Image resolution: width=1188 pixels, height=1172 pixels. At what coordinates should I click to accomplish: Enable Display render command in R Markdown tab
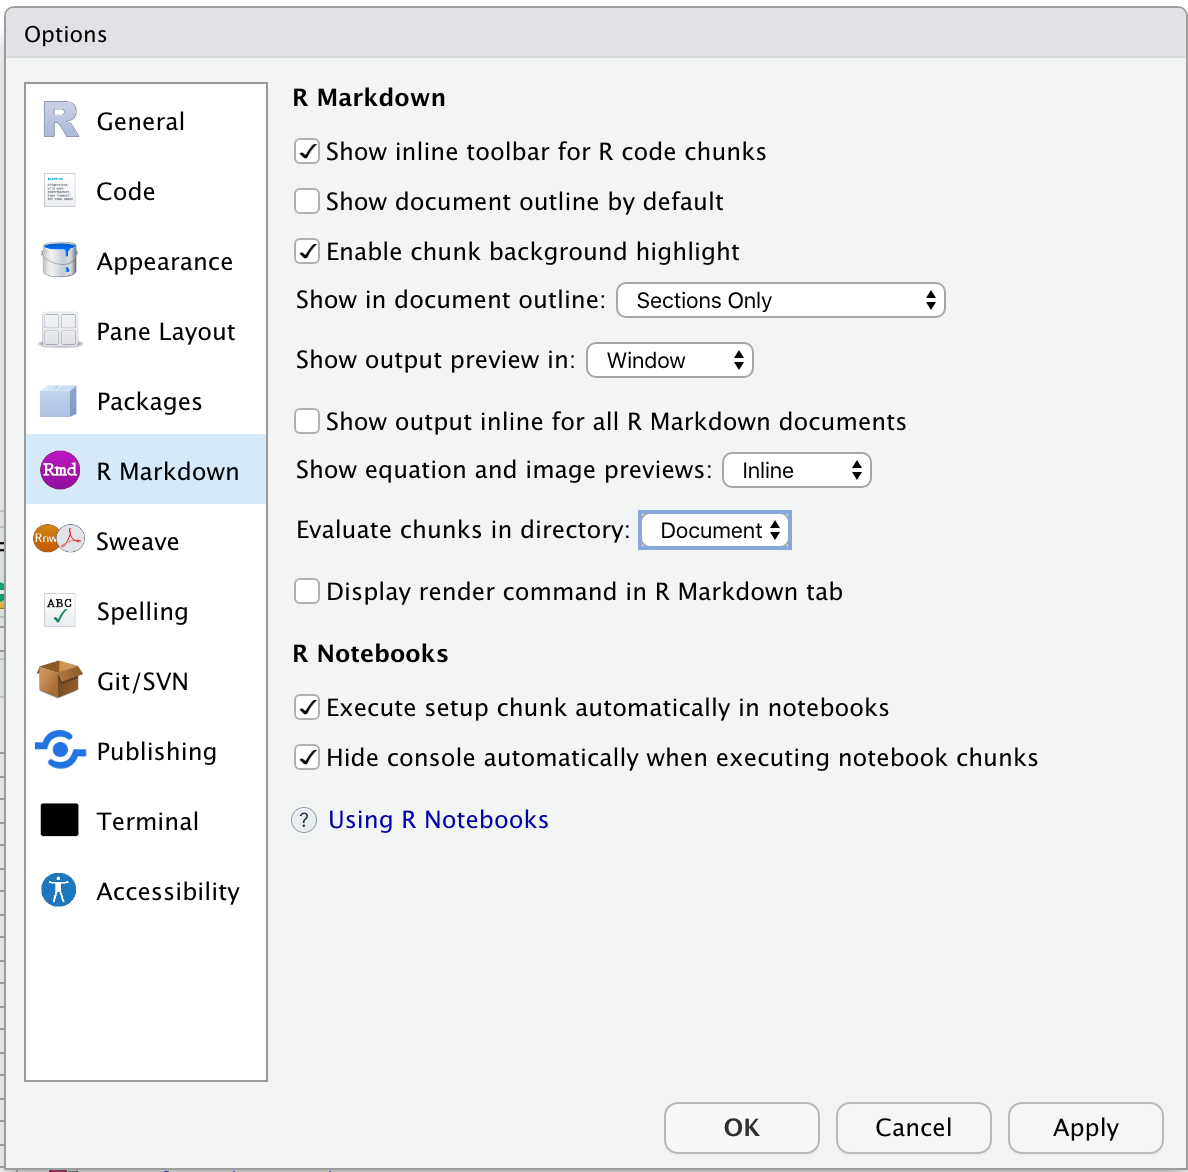pos(307,591)
